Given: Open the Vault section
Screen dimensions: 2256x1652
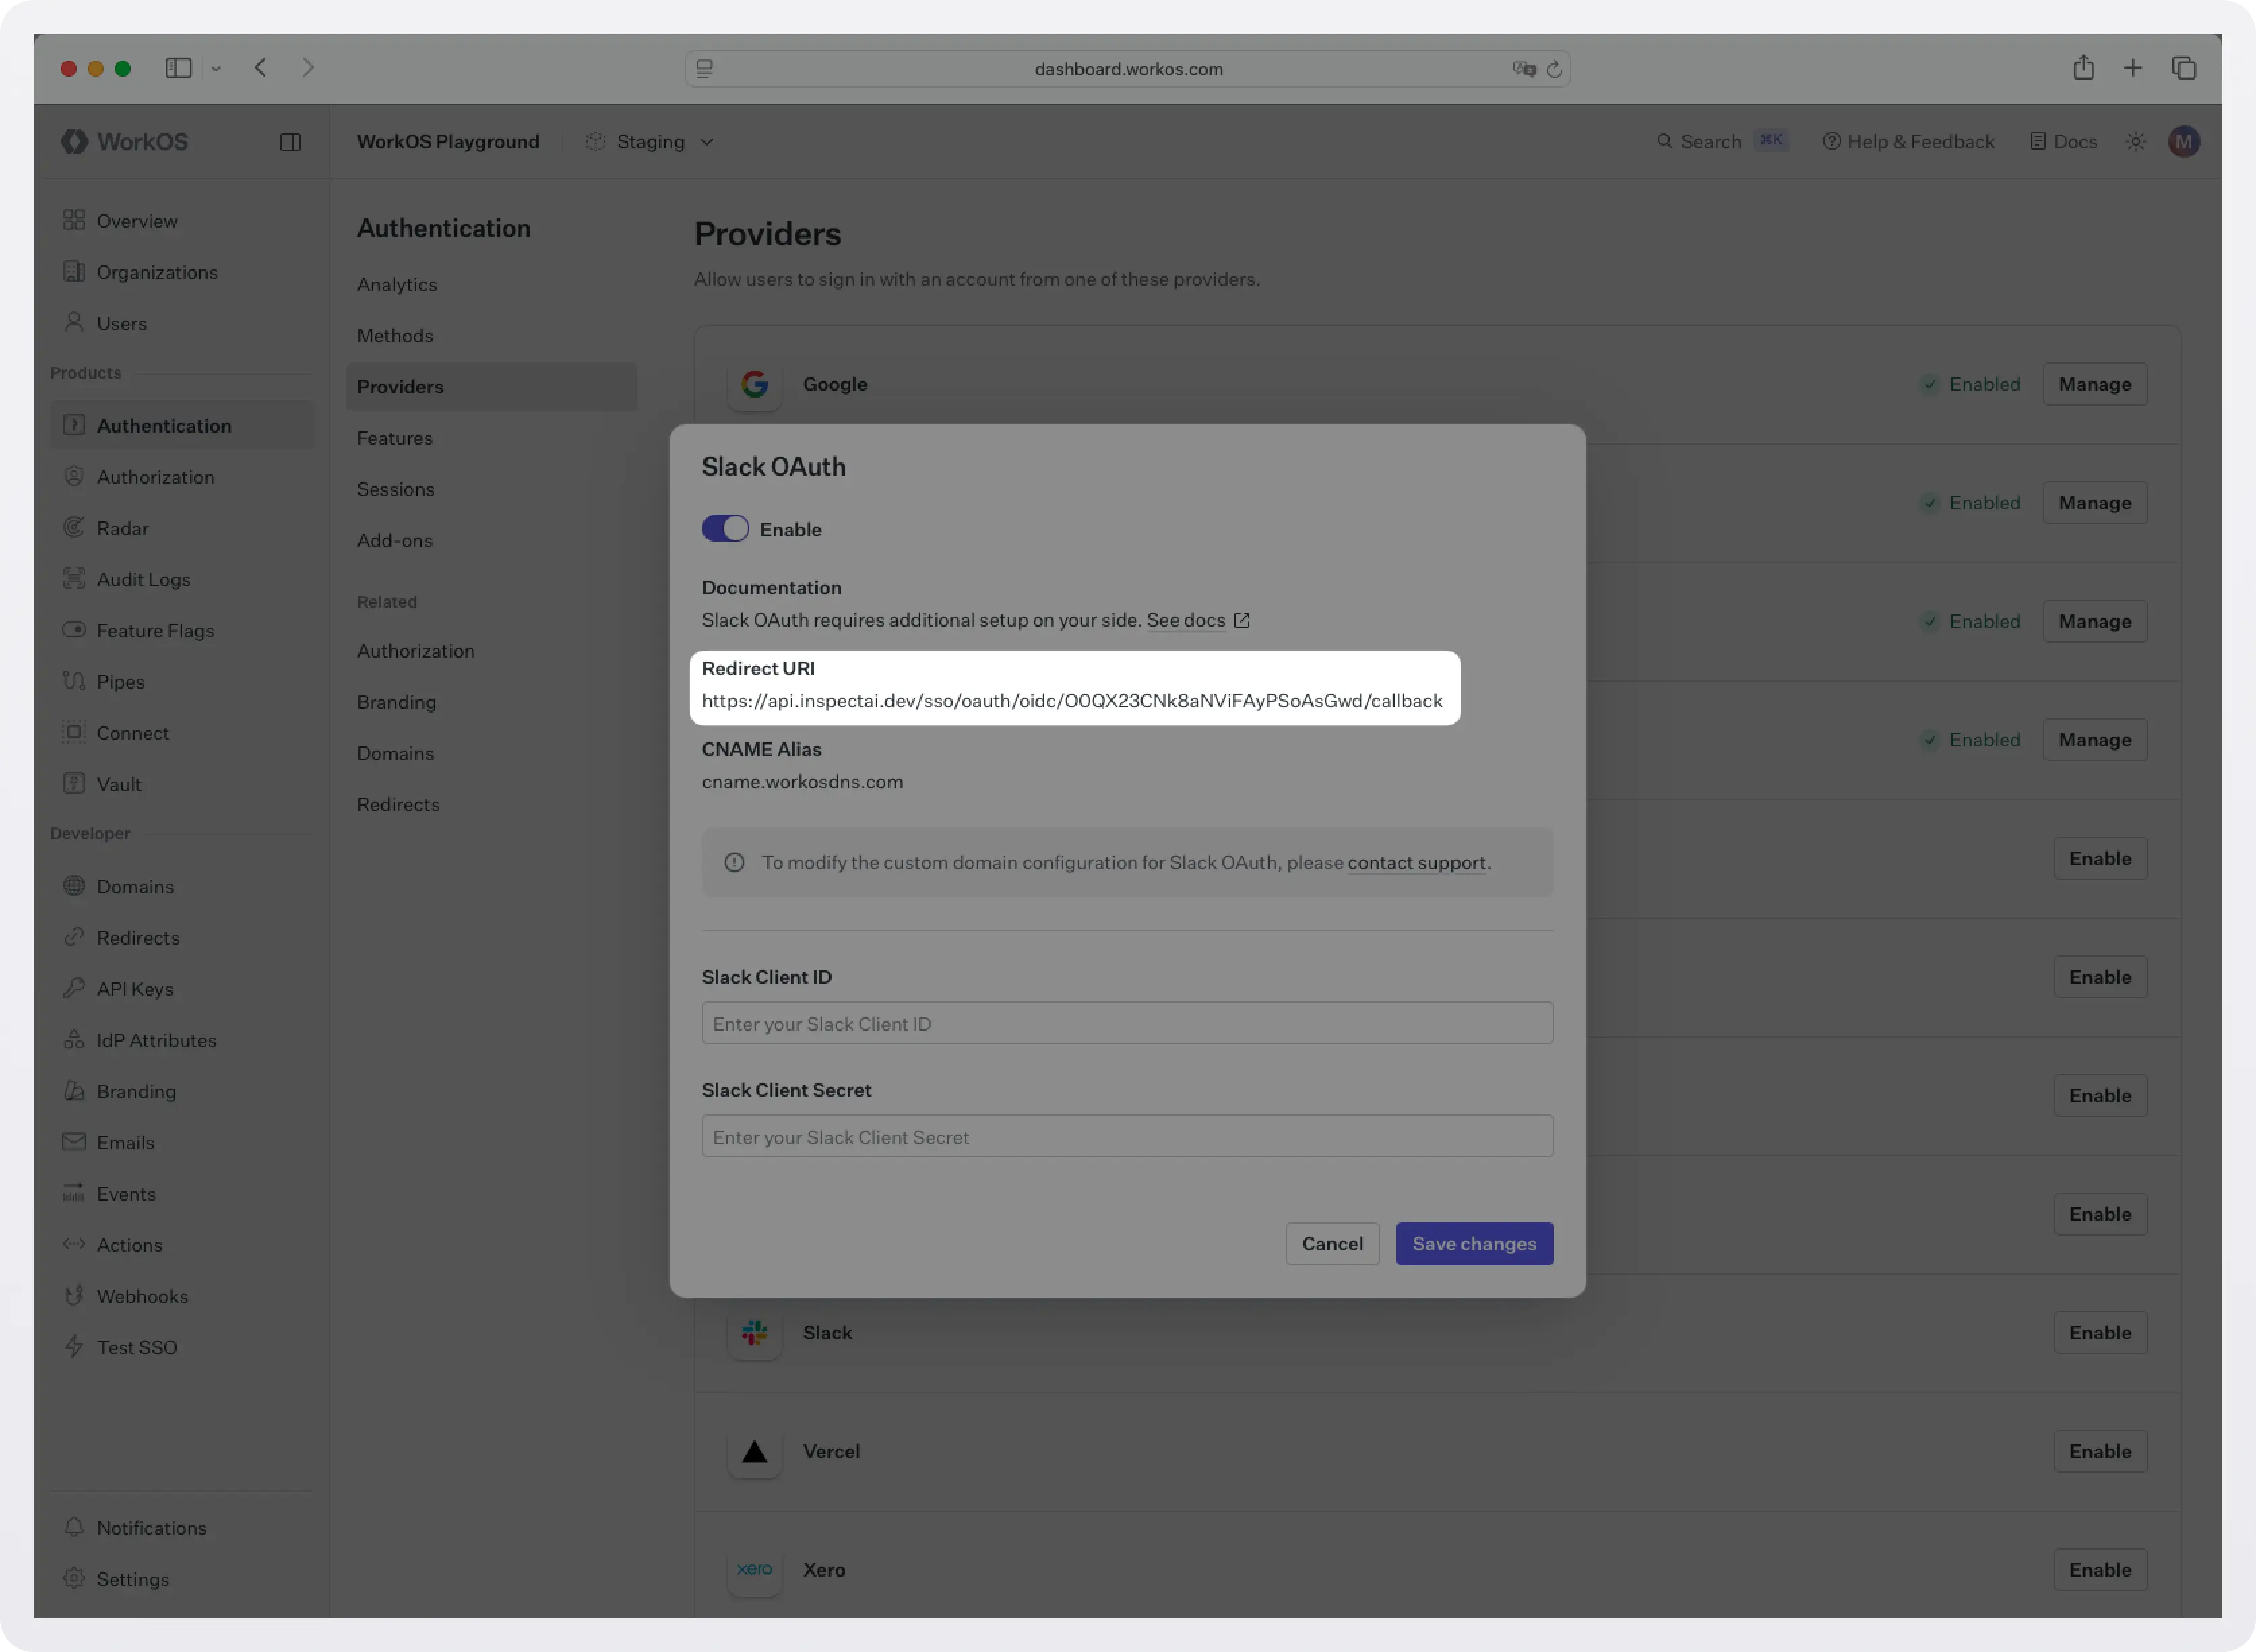Looking at the screenshot, I should tap(119, 784).
